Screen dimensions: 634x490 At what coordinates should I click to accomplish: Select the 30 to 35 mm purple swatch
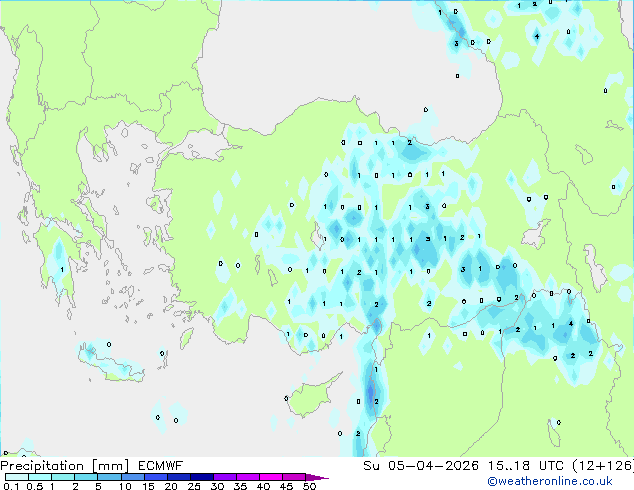pos(225,477)
